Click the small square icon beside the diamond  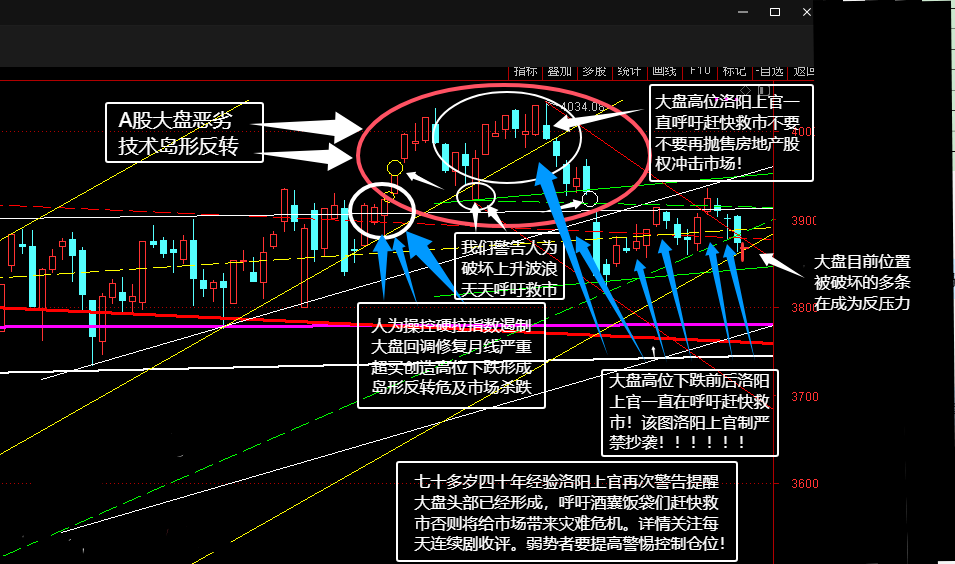tap(764, 91)
